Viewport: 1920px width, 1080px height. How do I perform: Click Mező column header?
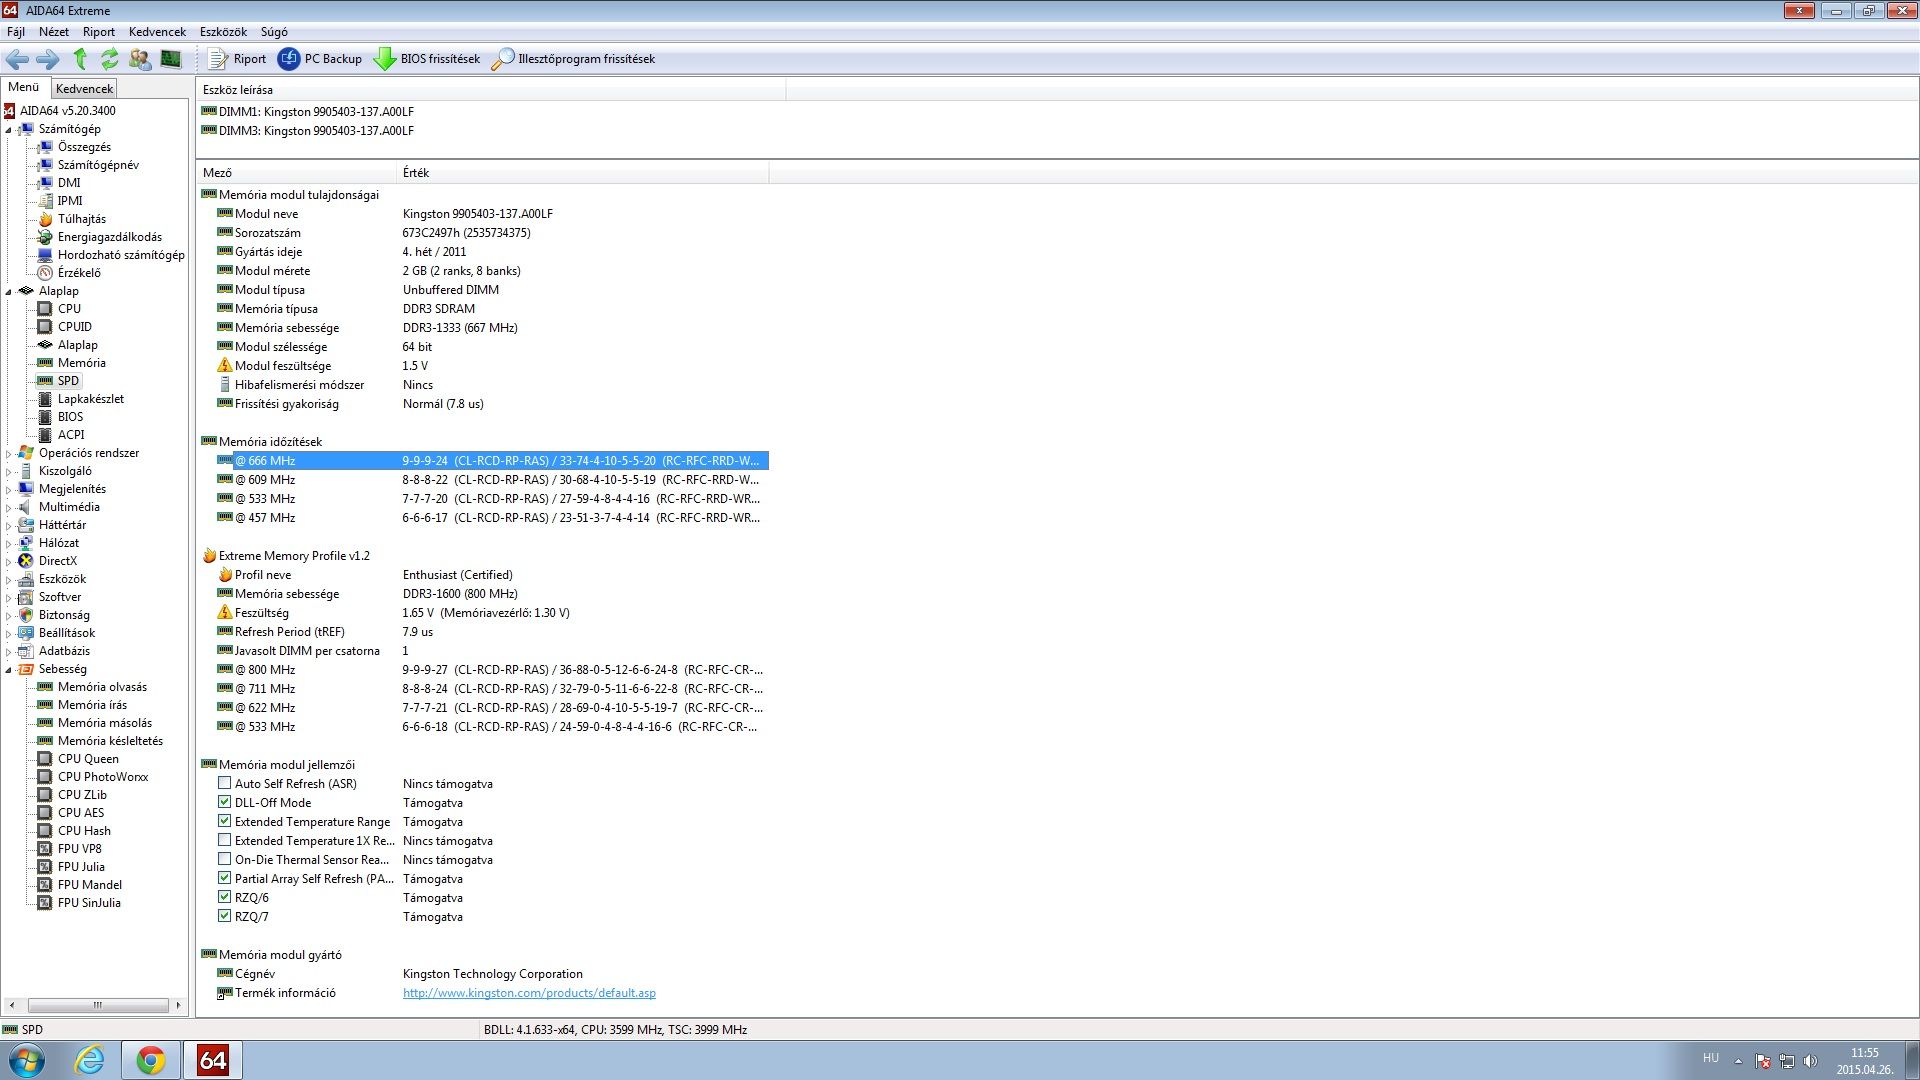297,173
